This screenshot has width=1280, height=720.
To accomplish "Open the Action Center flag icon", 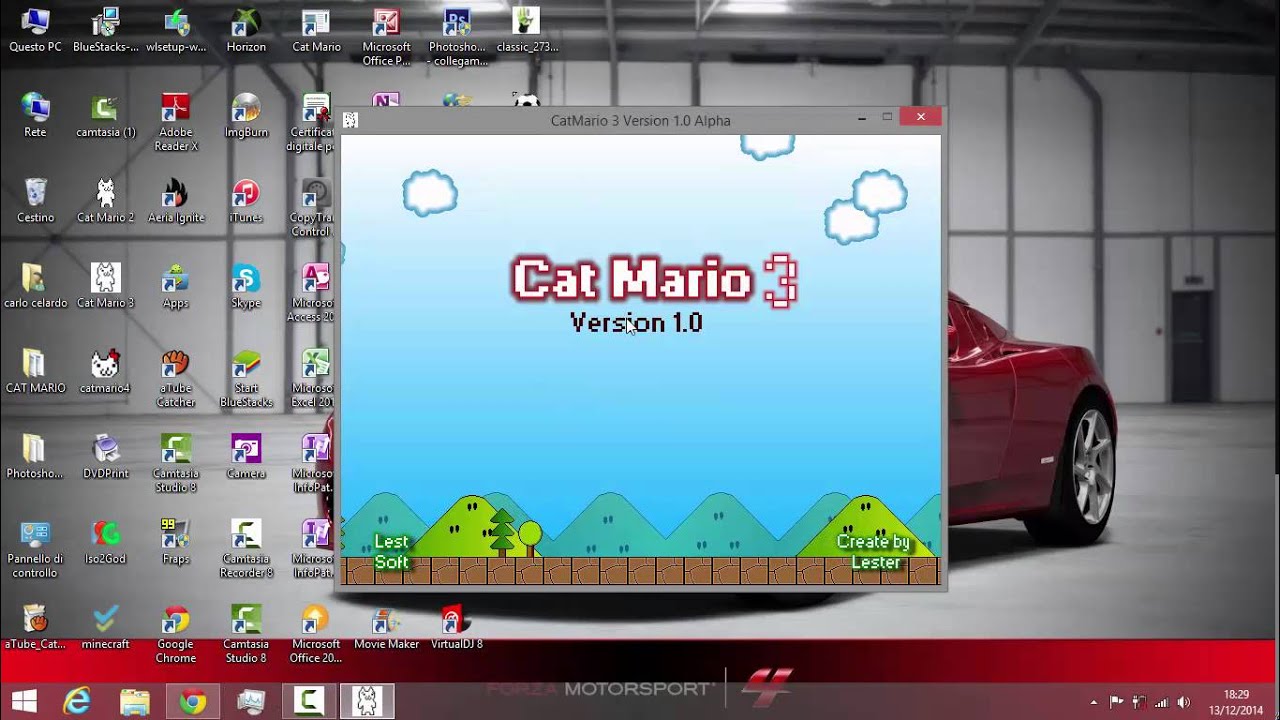I will [x=1116, y=702].
